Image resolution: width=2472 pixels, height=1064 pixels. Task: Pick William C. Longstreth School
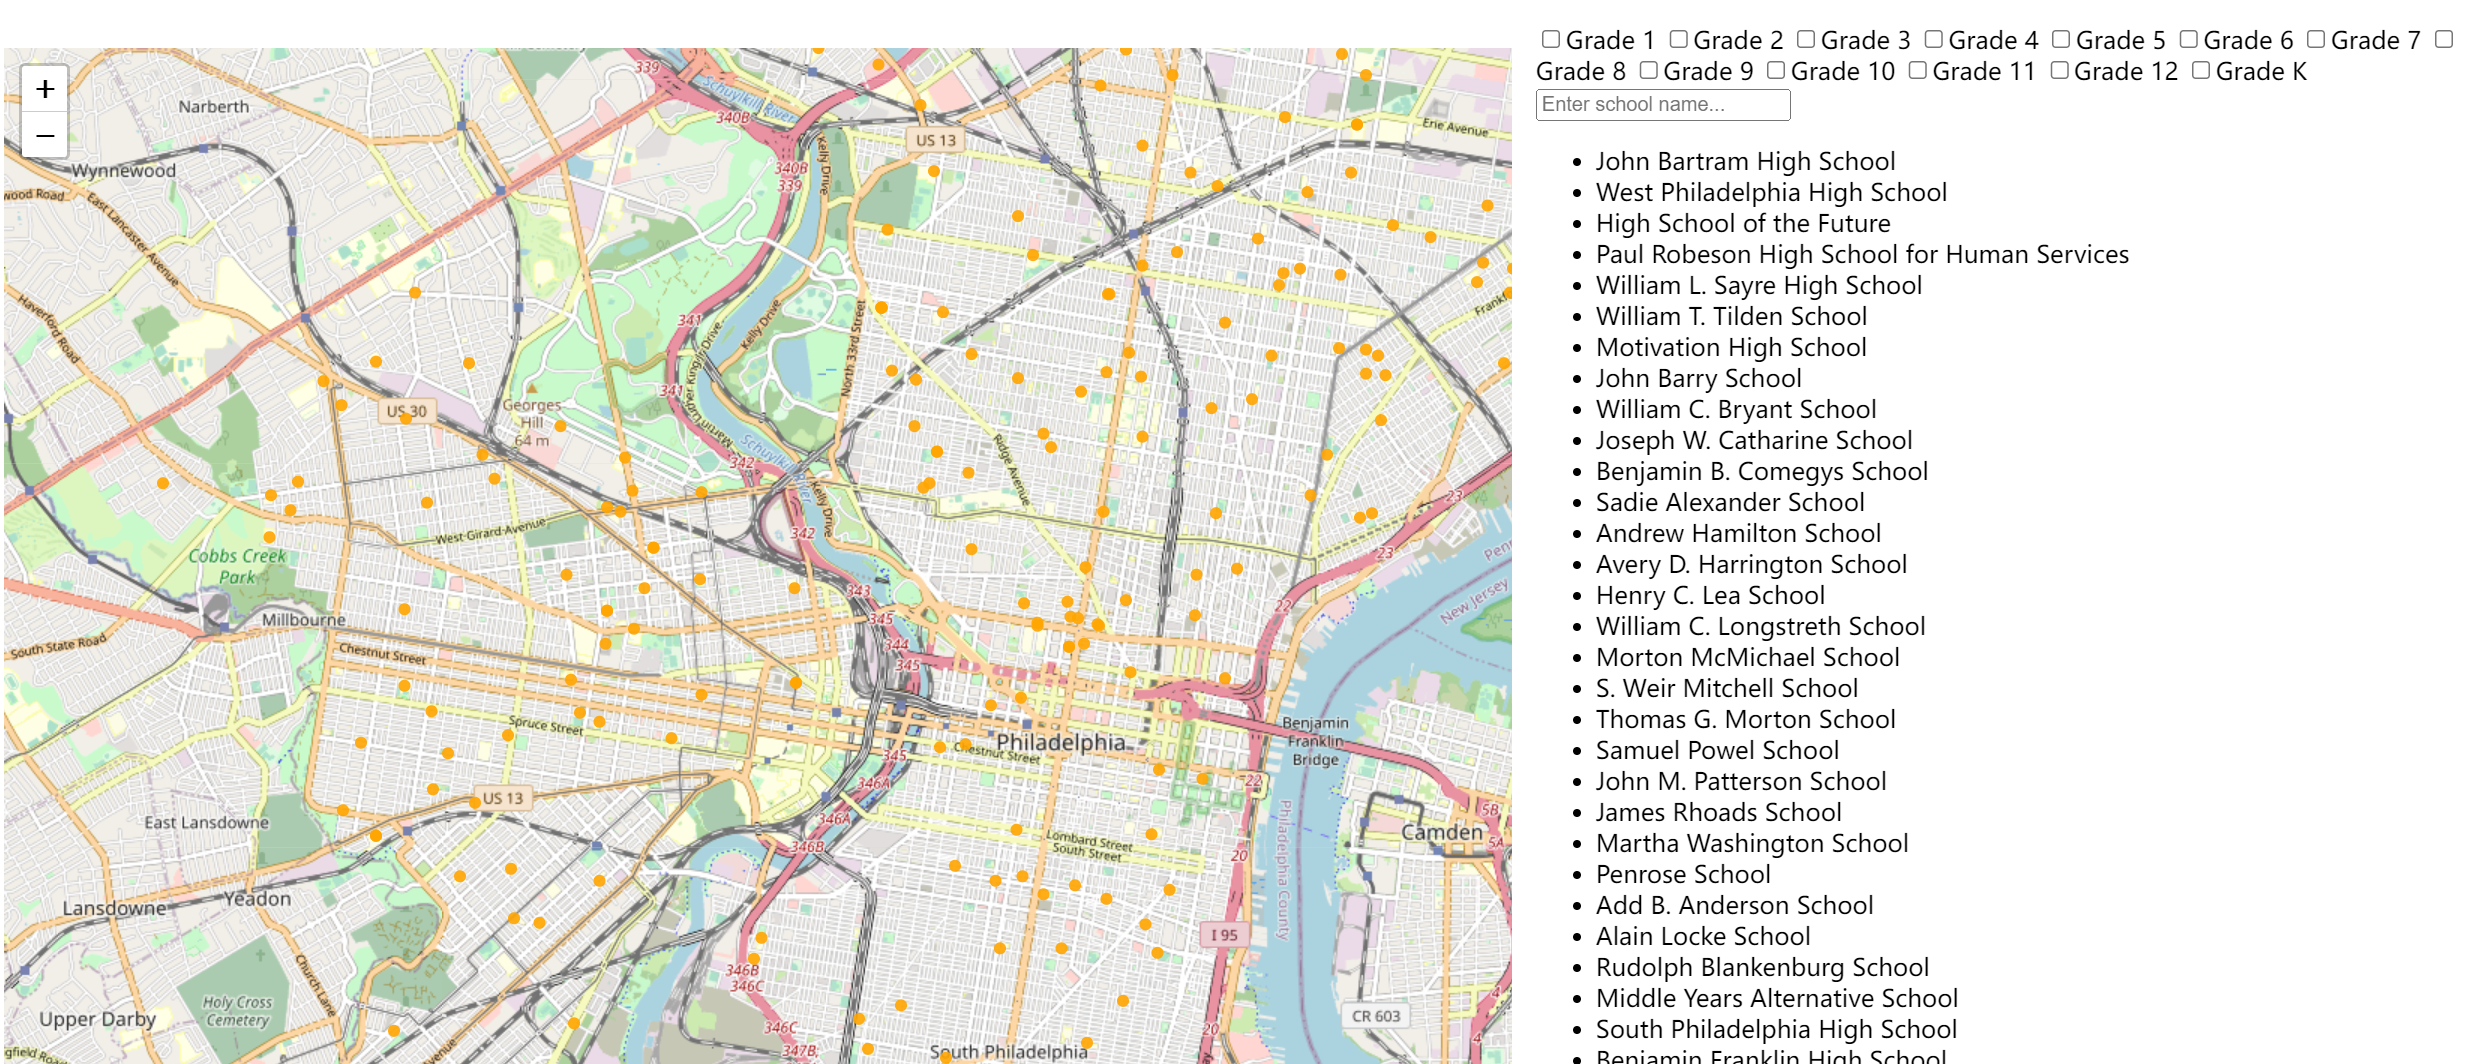tap(1760, 626)
